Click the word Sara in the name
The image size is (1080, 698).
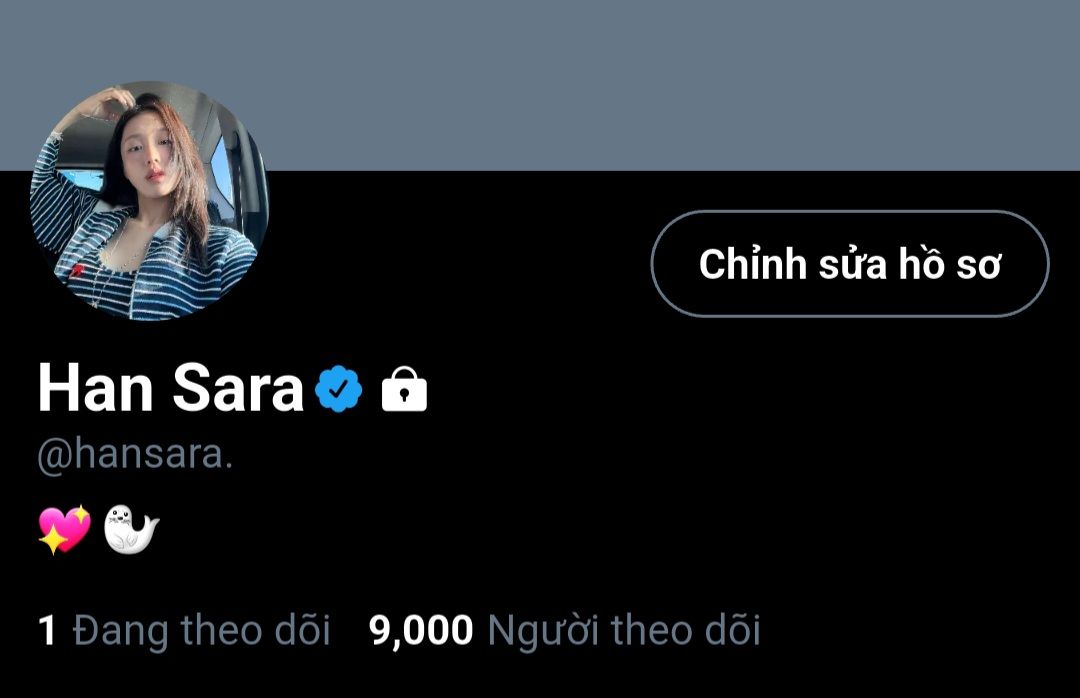pyautogui.click(x=238, y=389)
